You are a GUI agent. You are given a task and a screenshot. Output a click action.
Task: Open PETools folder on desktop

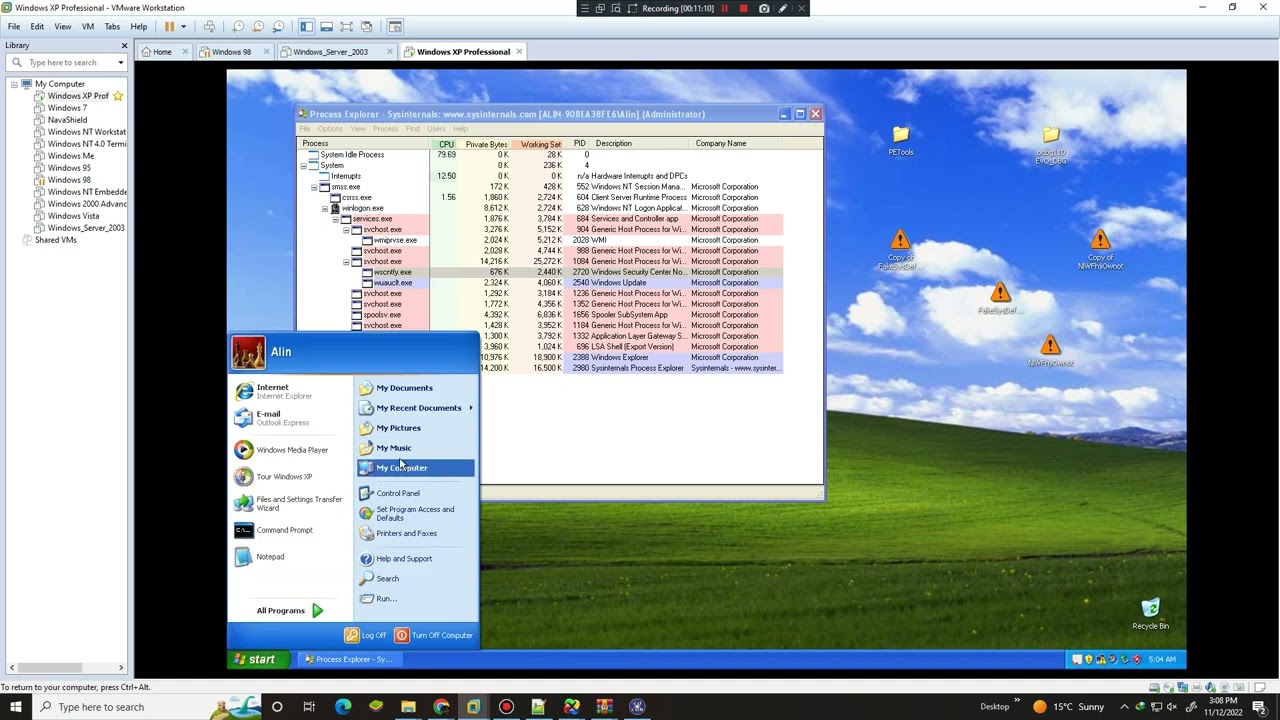pyautogui.click(x=900, y=140)
